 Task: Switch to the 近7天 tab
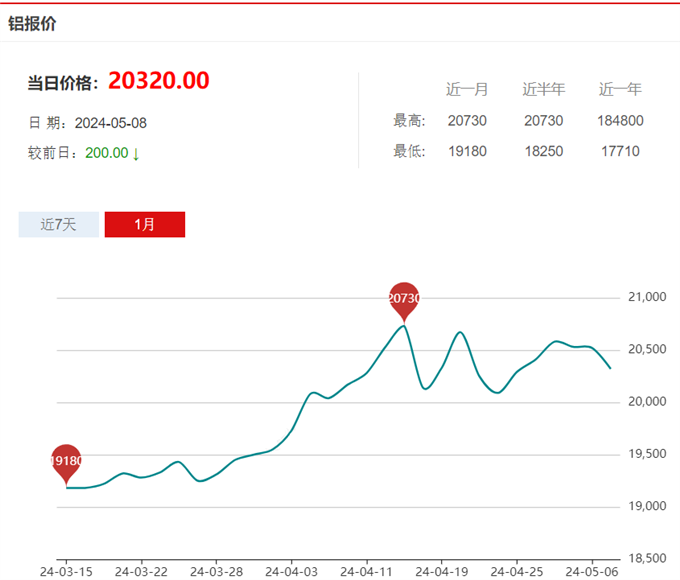[x=58, y=225]
